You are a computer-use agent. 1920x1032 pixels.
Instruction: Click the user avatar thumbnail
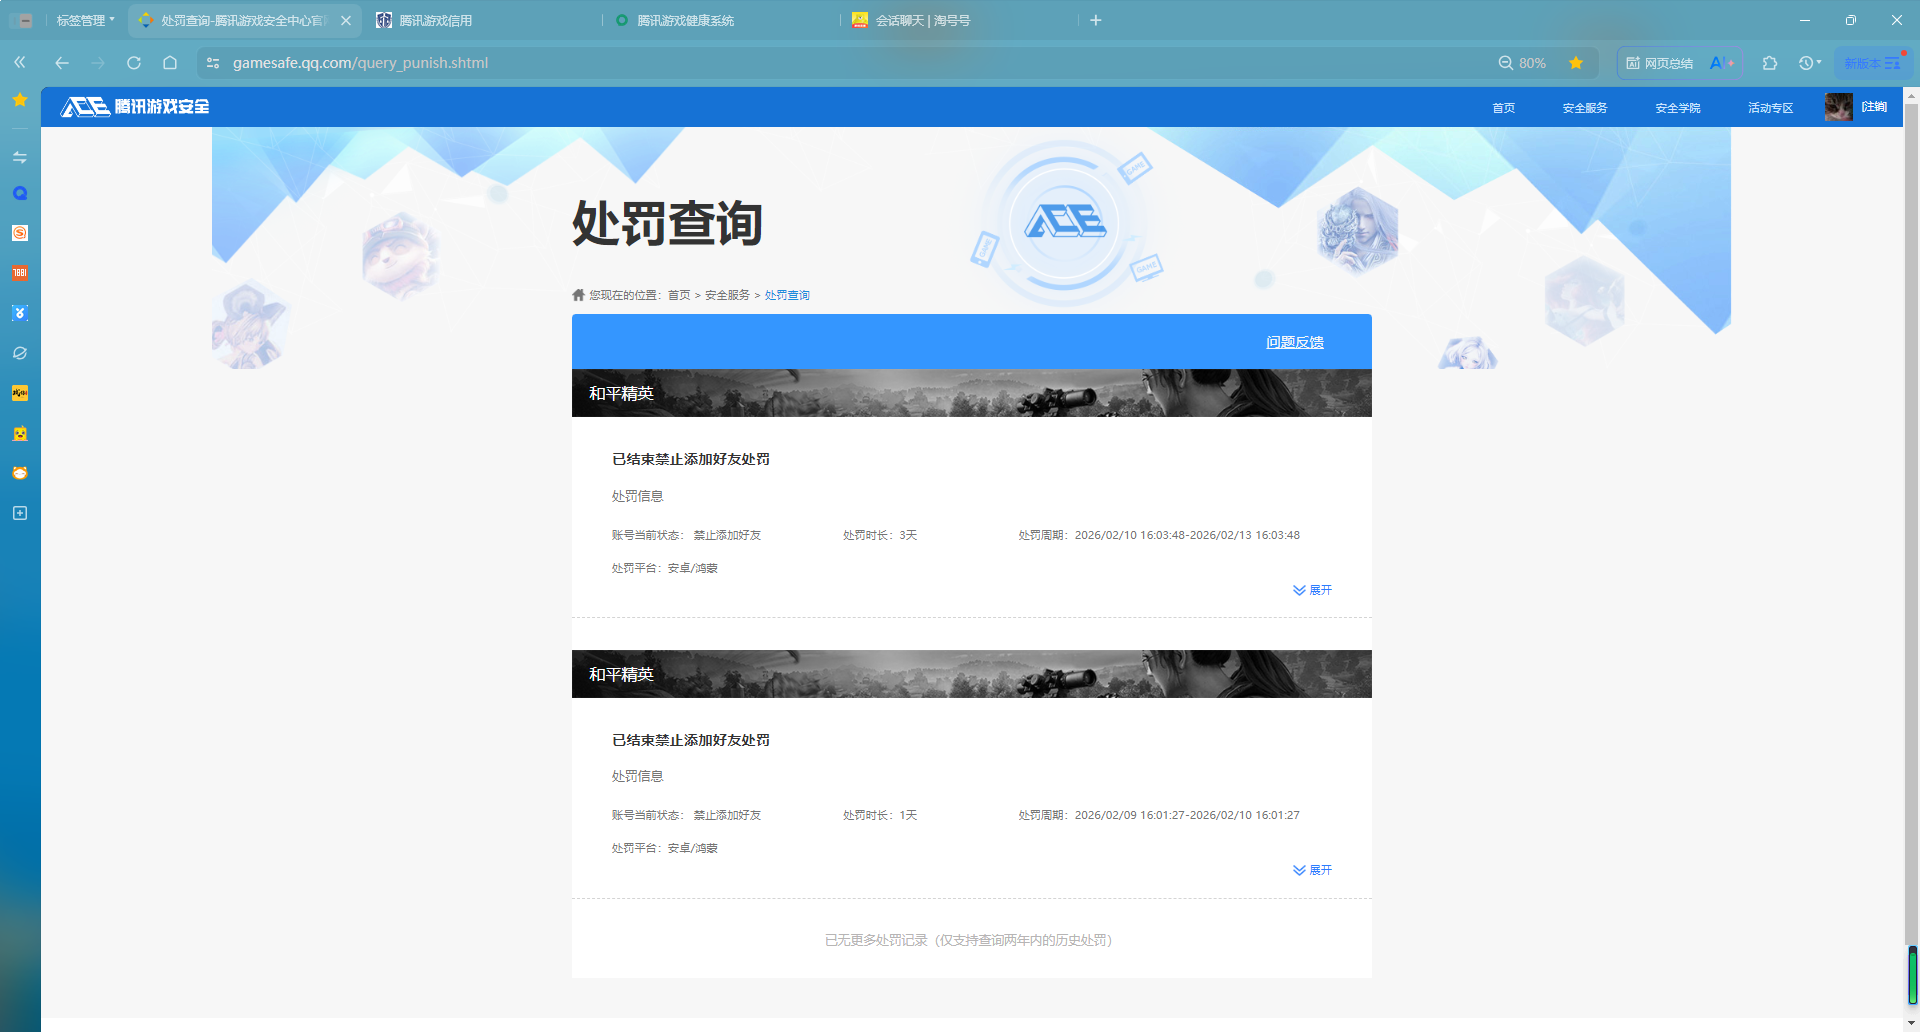pos(1838,107)
